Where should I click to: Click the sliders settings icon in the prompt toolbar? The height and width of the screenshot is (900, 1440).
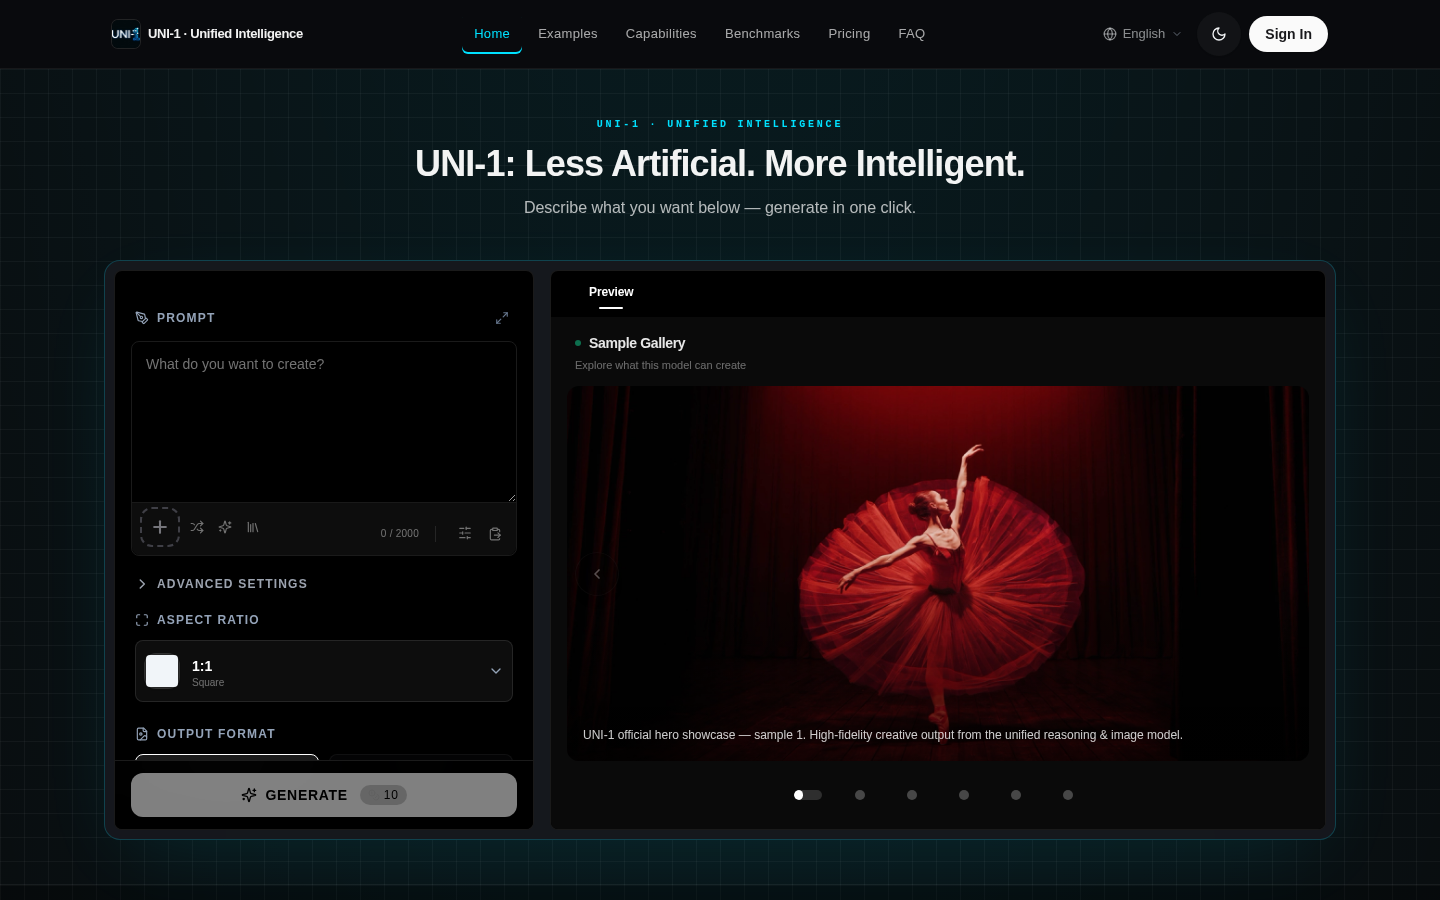[x=465, y=533]
